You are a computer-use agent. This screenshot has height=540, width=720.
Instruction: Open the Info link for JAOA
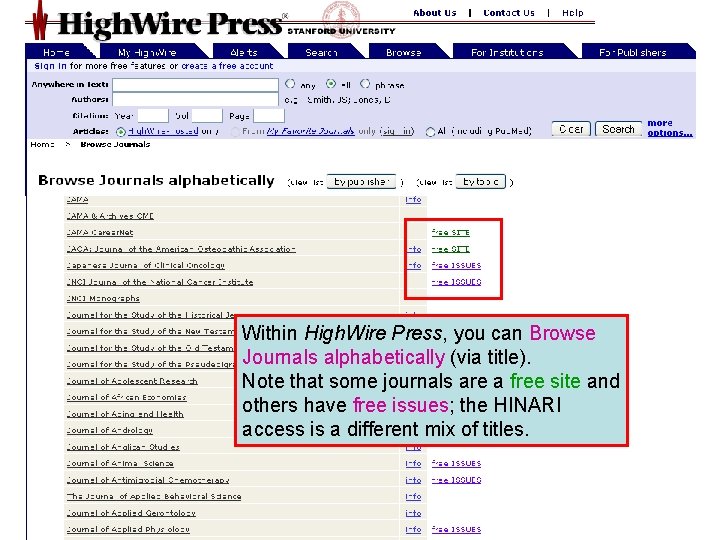point(413,249)
